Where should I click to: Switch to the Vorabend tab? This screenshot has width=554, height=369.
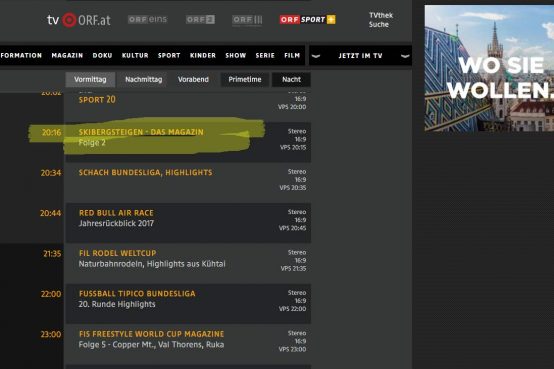point(193,80)
